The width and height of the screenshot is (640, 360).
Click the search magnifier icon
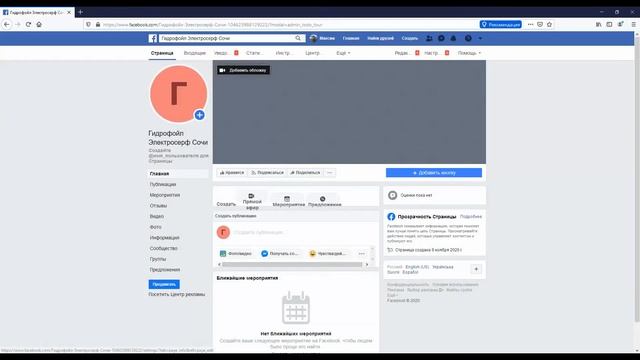298,38
